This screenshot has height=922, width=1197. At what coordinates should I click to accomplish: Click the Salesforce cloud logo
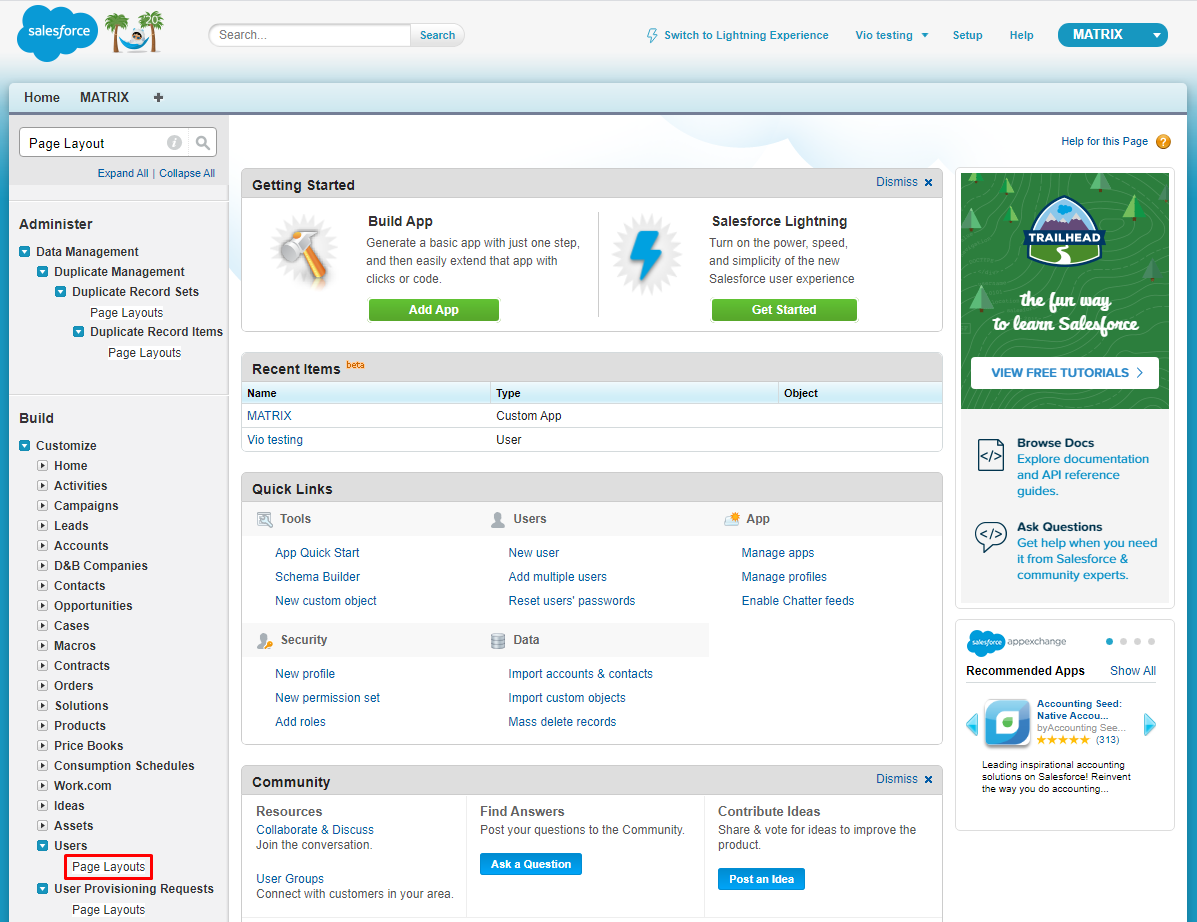[58, 33]
